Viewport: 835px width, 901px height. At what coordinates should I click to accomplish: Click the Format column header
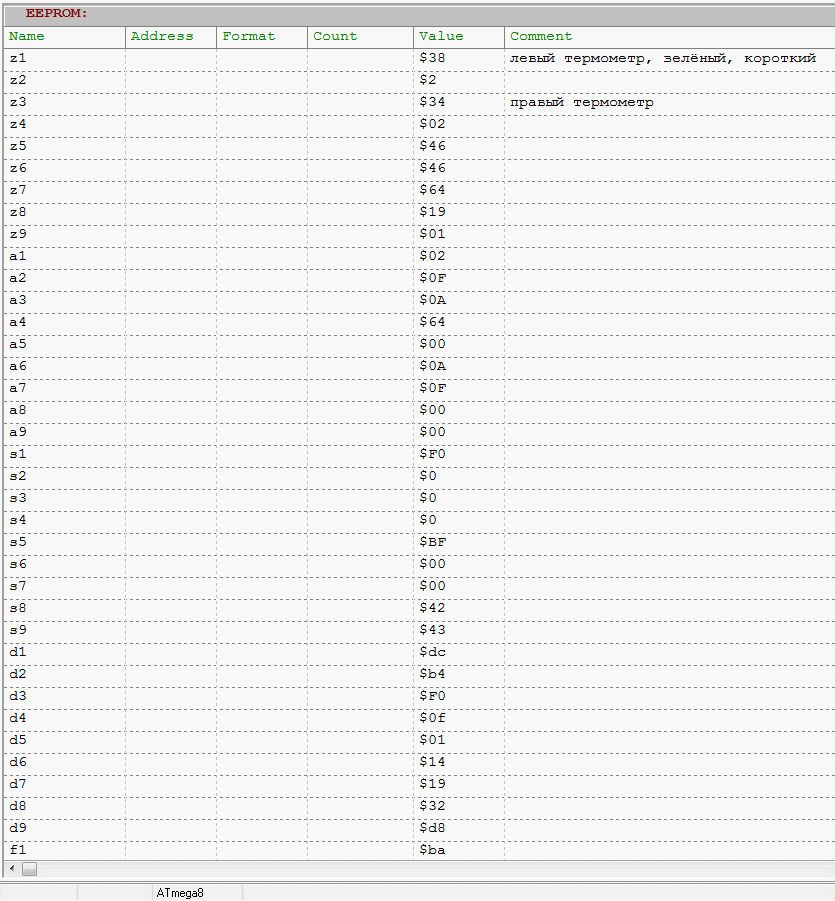click(249, 36)
